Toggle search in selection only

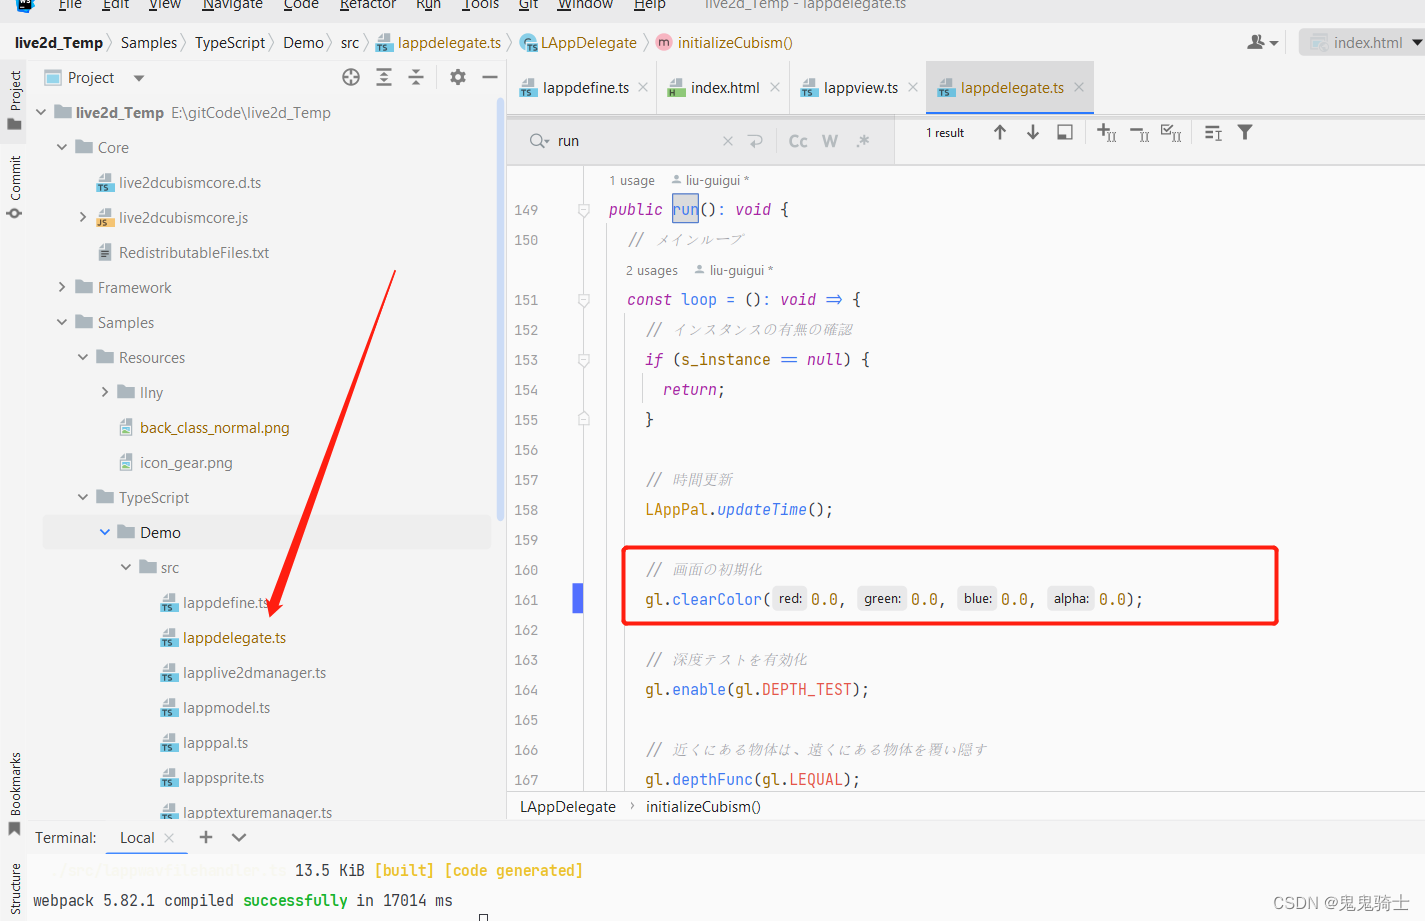pos(1065,132)
